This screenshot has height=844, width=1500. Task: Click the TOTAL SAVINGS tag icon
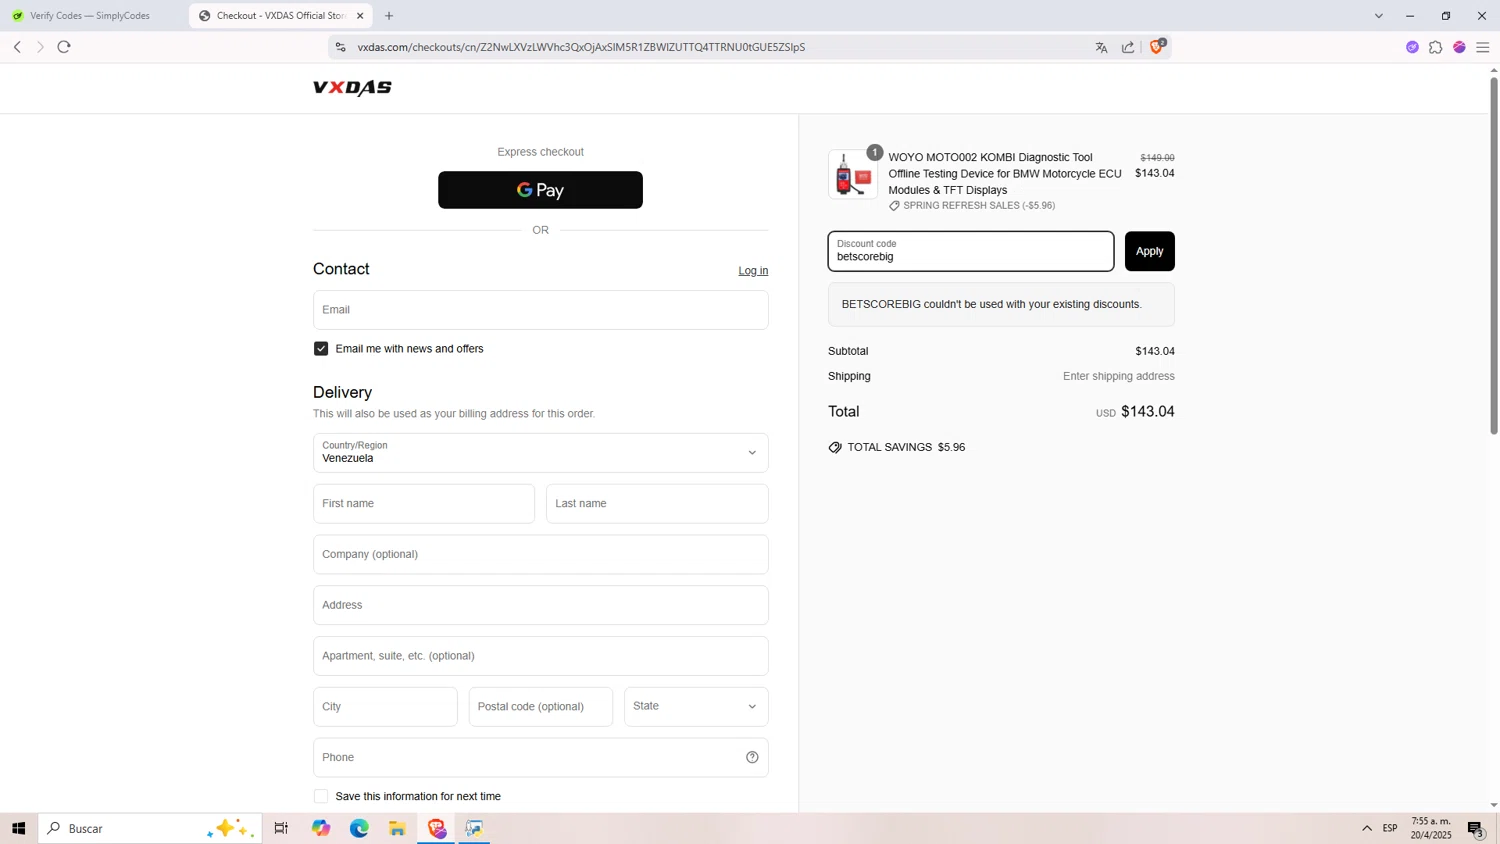pyautogui.click(x=835, y=447)
